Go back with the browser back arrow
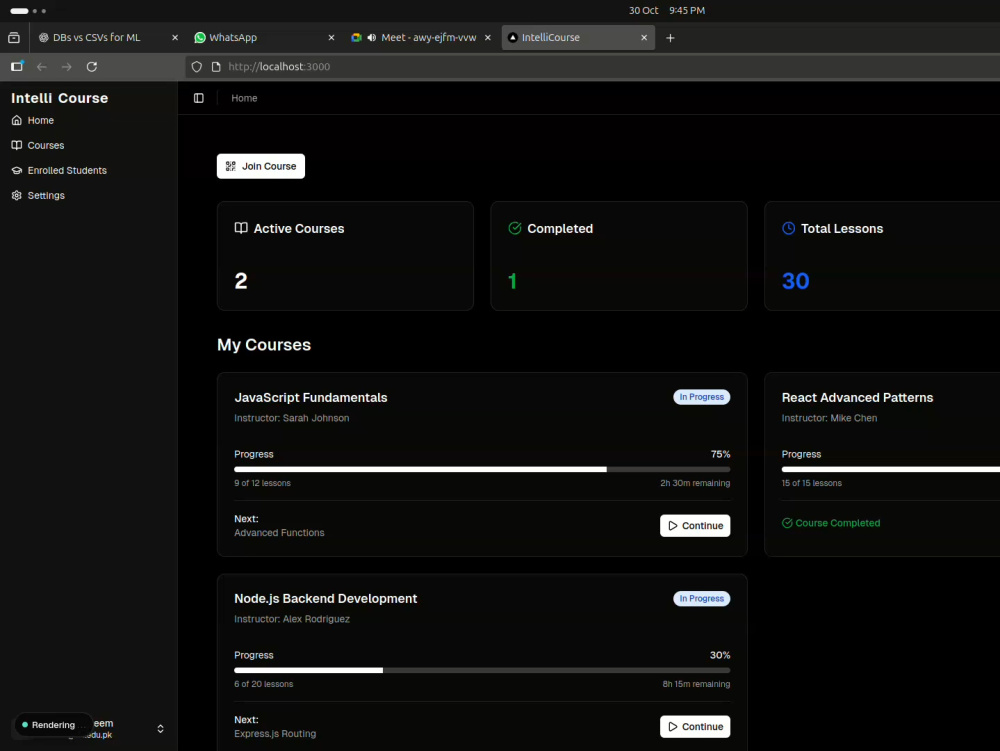1000x751 pixels. point(41,66)
